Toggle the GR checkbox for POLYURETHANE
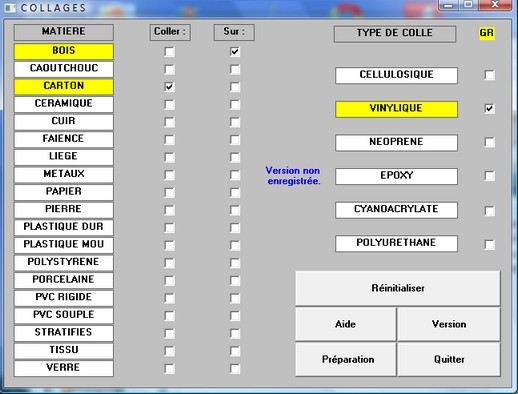This screenshot has height=394, width=518. [489, 244]
